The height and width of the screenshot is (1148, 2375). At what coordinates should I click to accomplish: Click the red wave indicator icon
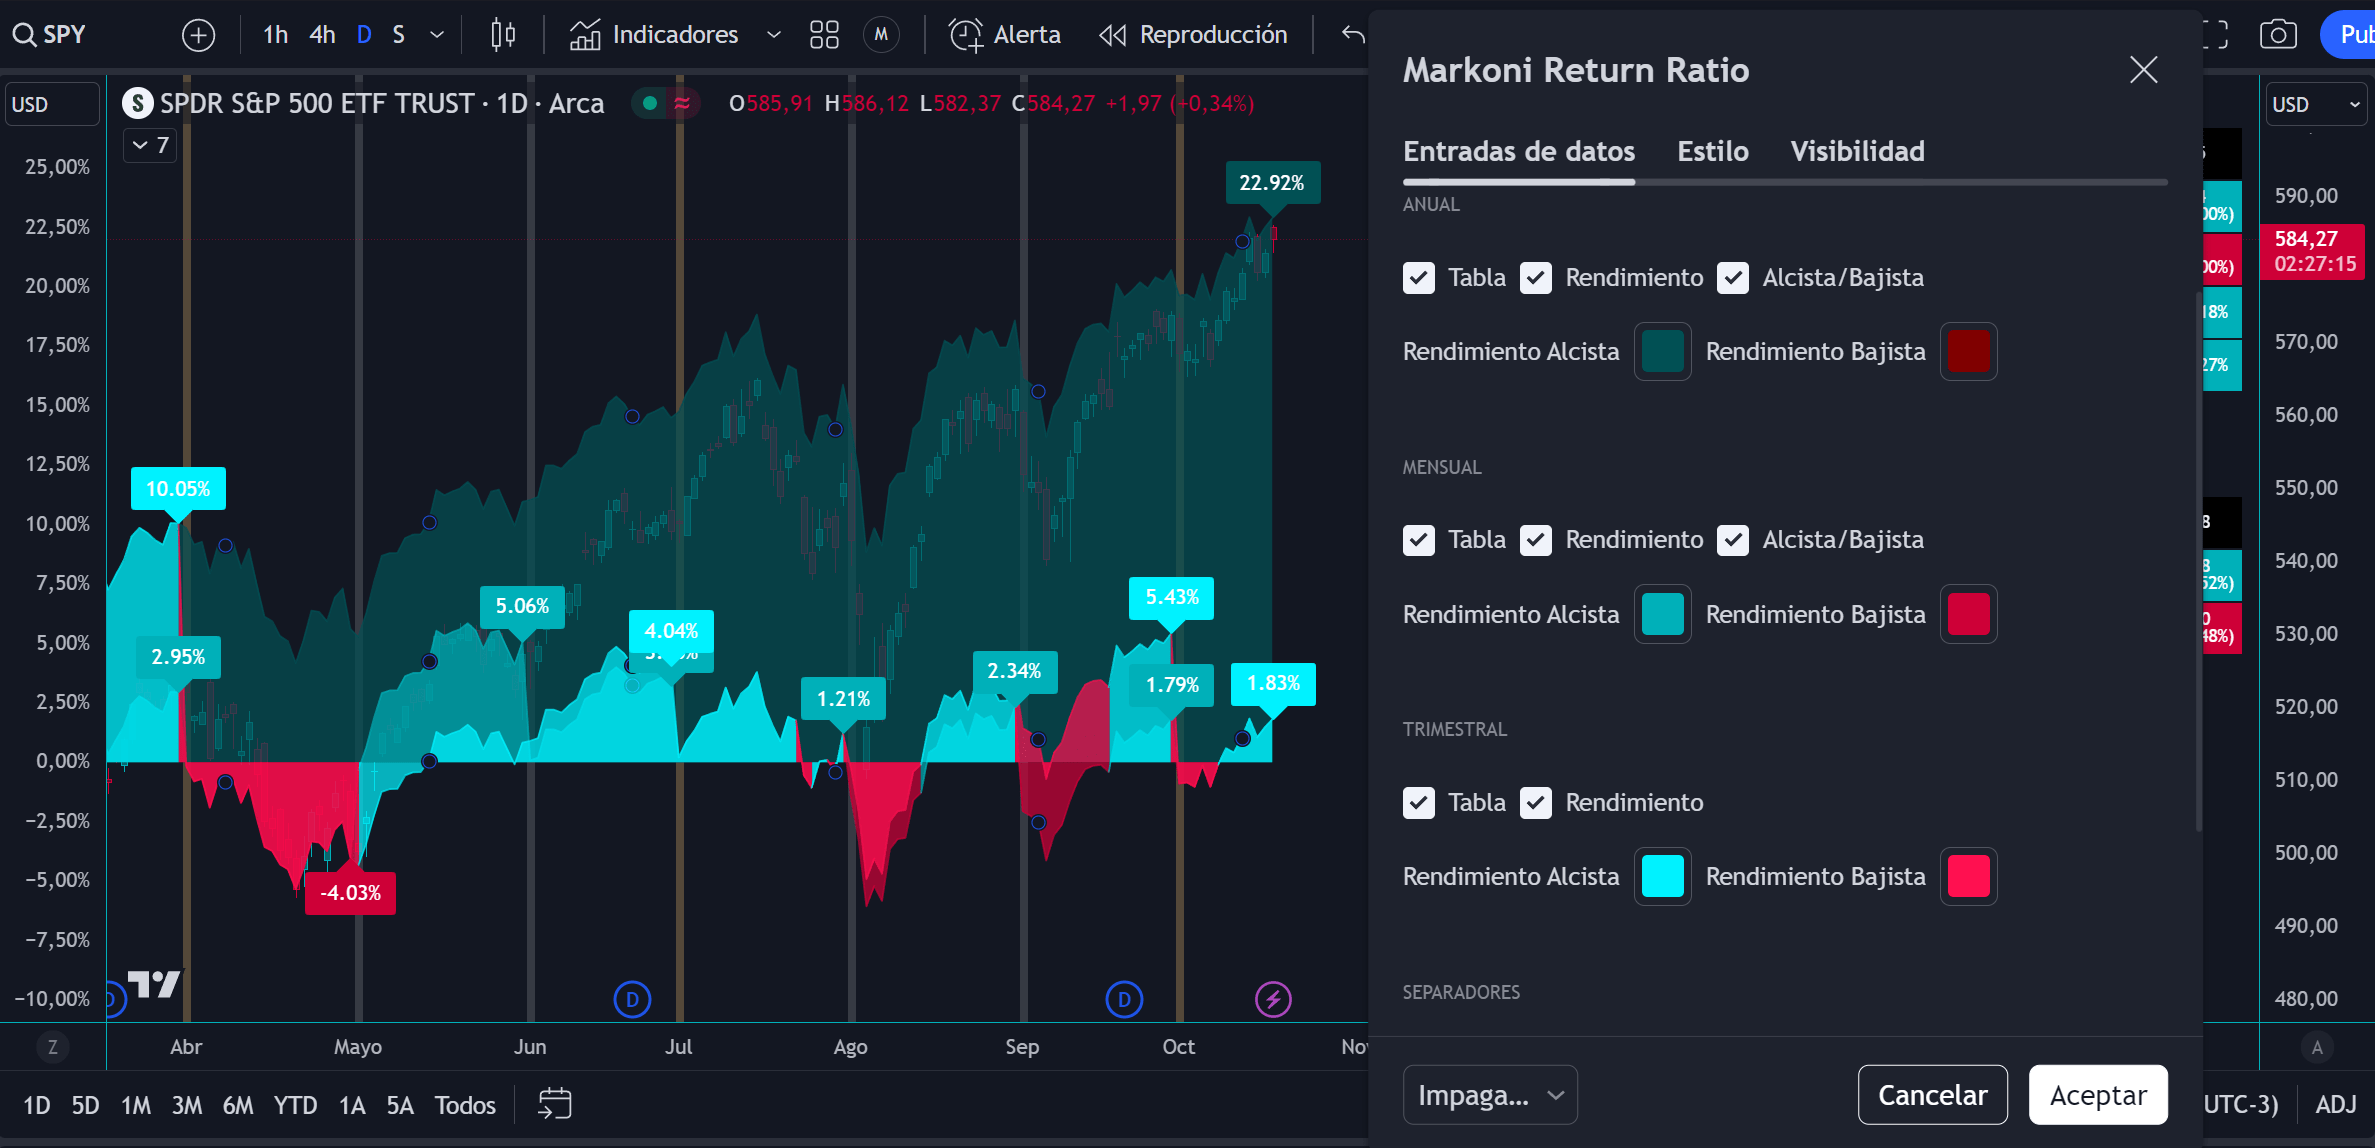pos(682,103)
